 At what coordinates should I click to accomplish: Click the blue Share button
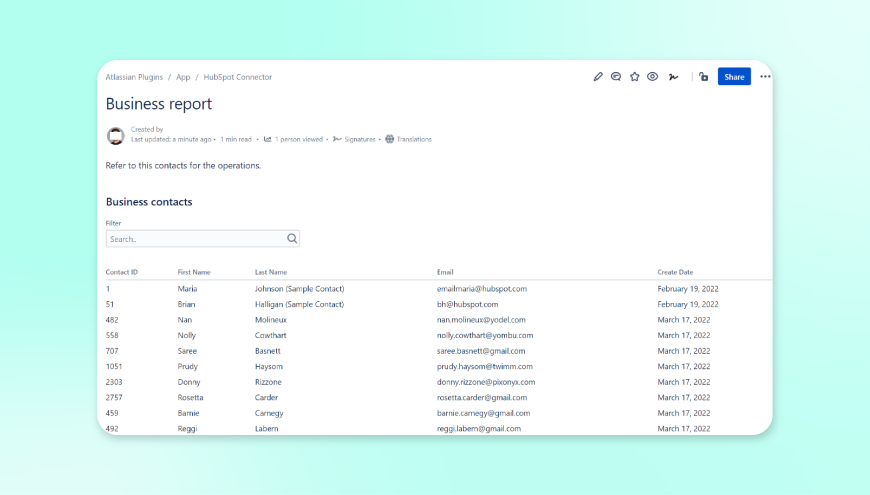click(734, 77)
